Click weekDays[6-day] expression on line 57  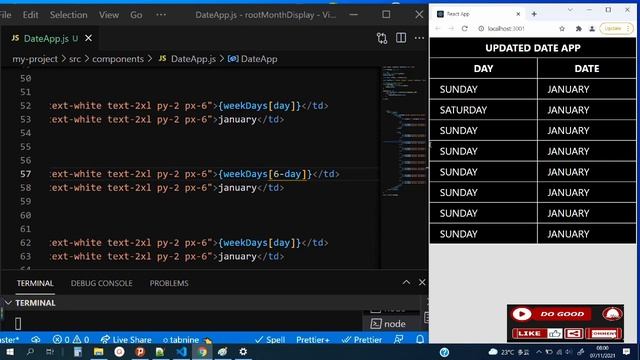tap(265, 174)
